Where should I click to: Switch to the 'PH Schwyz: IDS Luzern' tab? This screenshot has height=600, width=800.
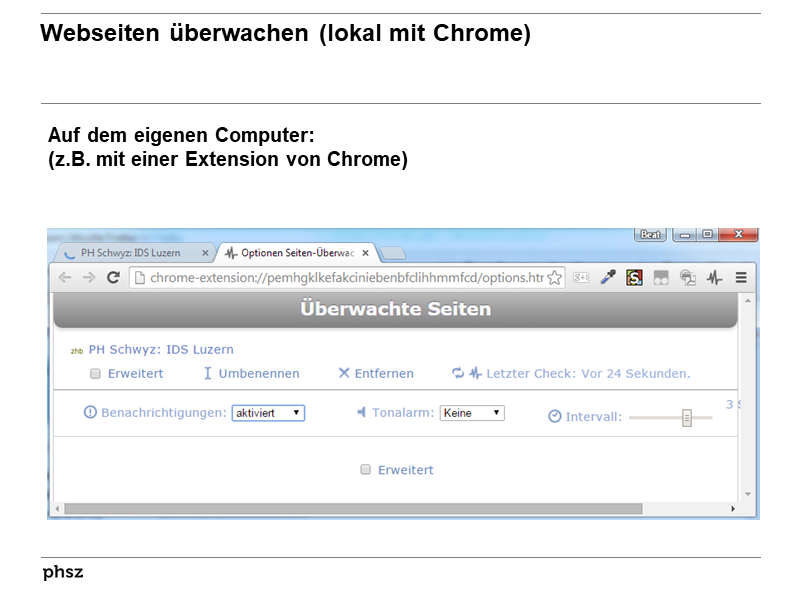pyautogui.click(x=130, y=252)
